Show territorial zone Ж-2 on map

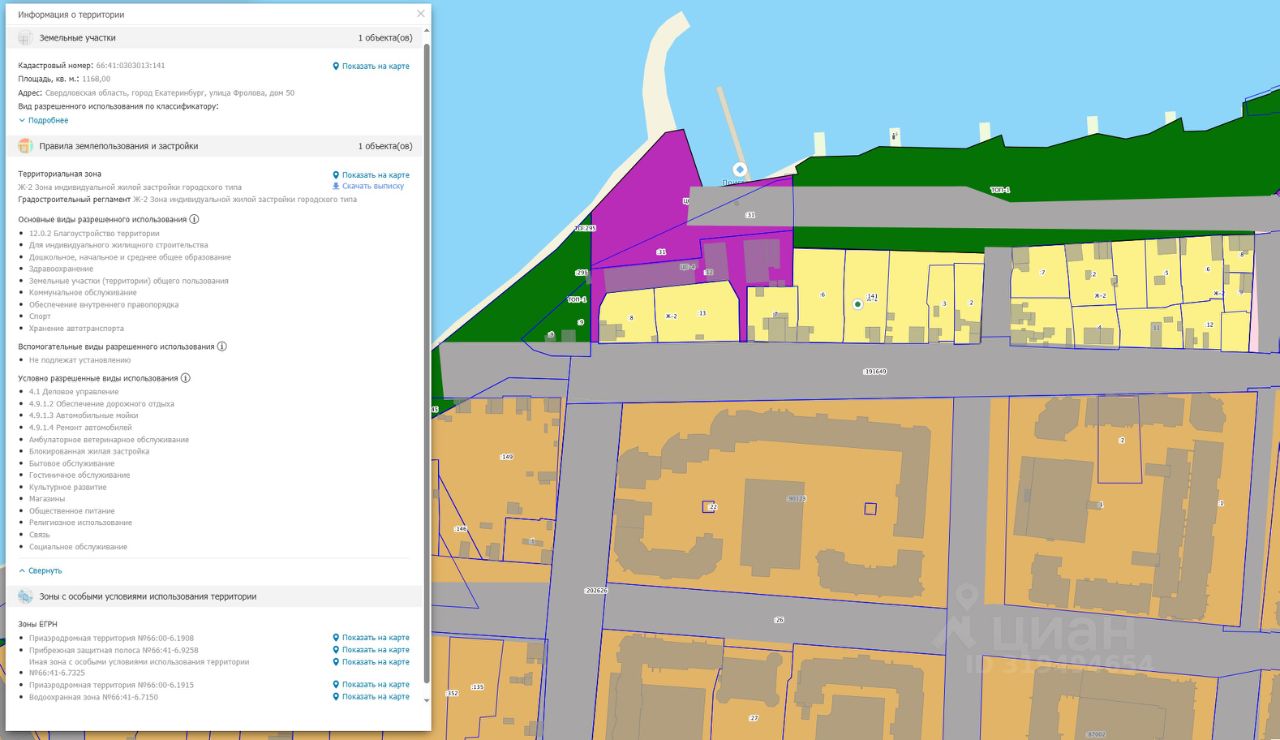click(371, 175)
